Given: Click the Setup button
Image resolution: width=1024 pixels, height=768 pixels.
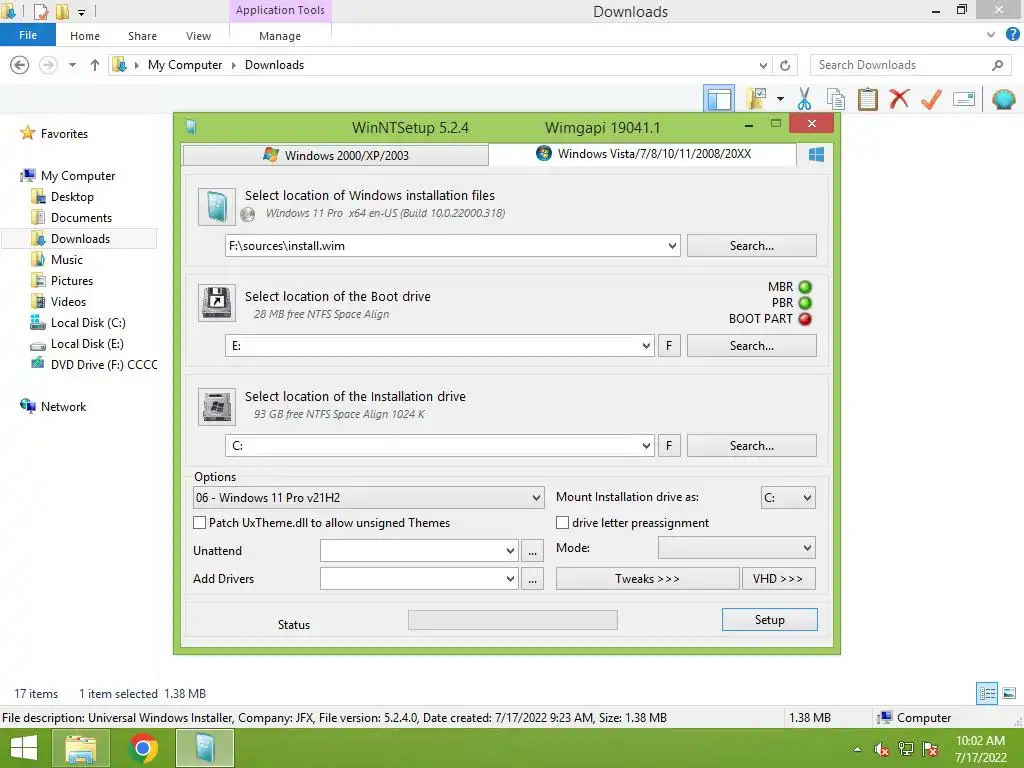Looking at the screenshot, I should coord(769,620).
